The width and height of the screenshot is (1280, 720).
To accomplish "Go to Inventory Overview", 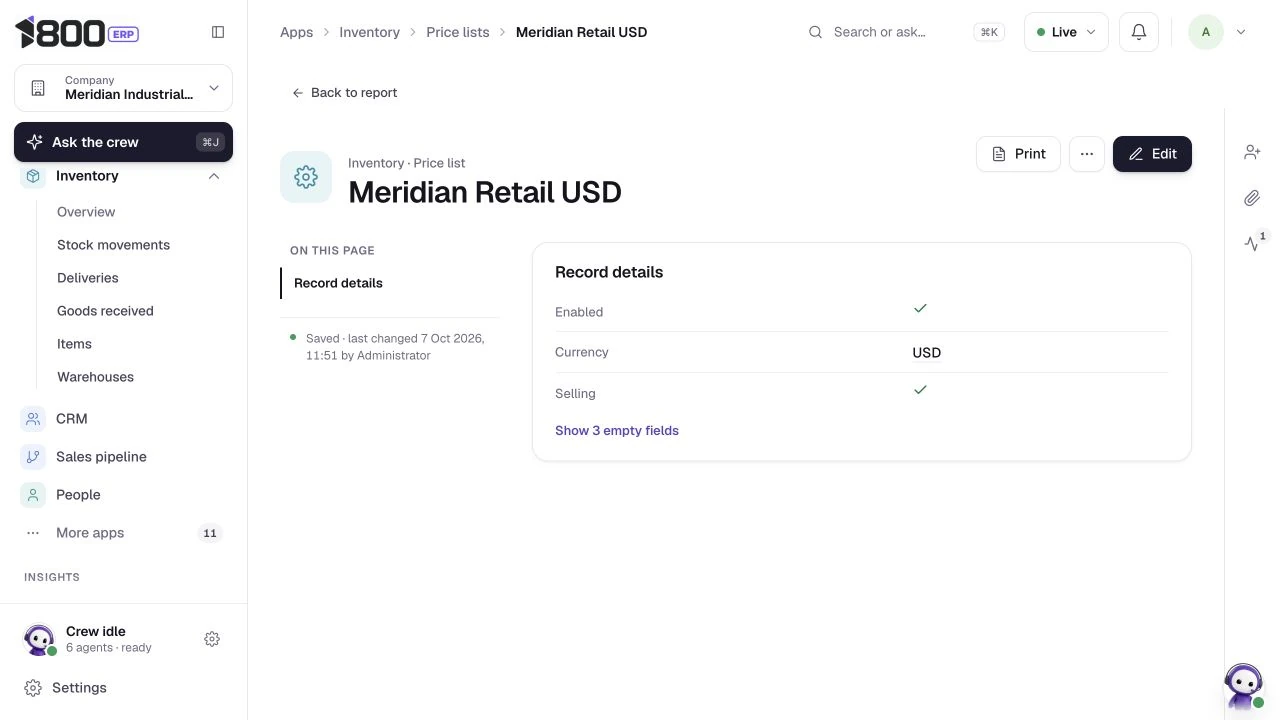I will tap(86, 212).
